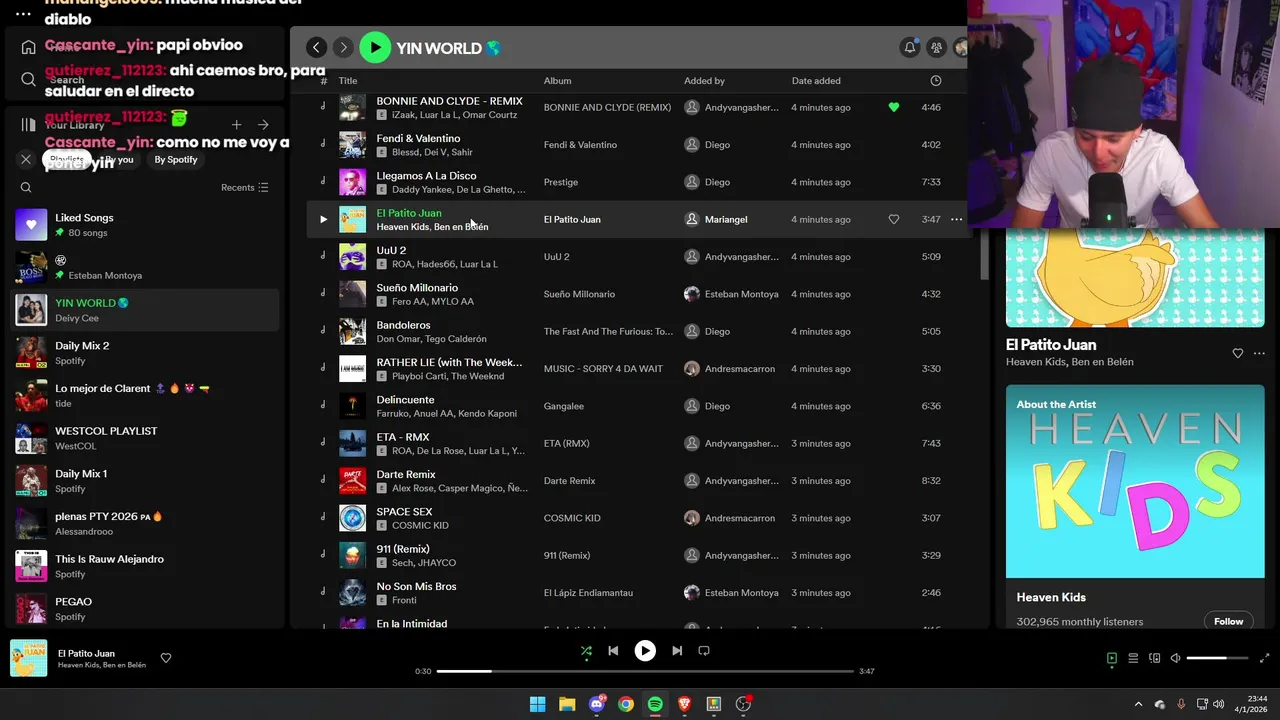
Task: Select the Fendi & Valentino track title
Action: tap(418, 138)
